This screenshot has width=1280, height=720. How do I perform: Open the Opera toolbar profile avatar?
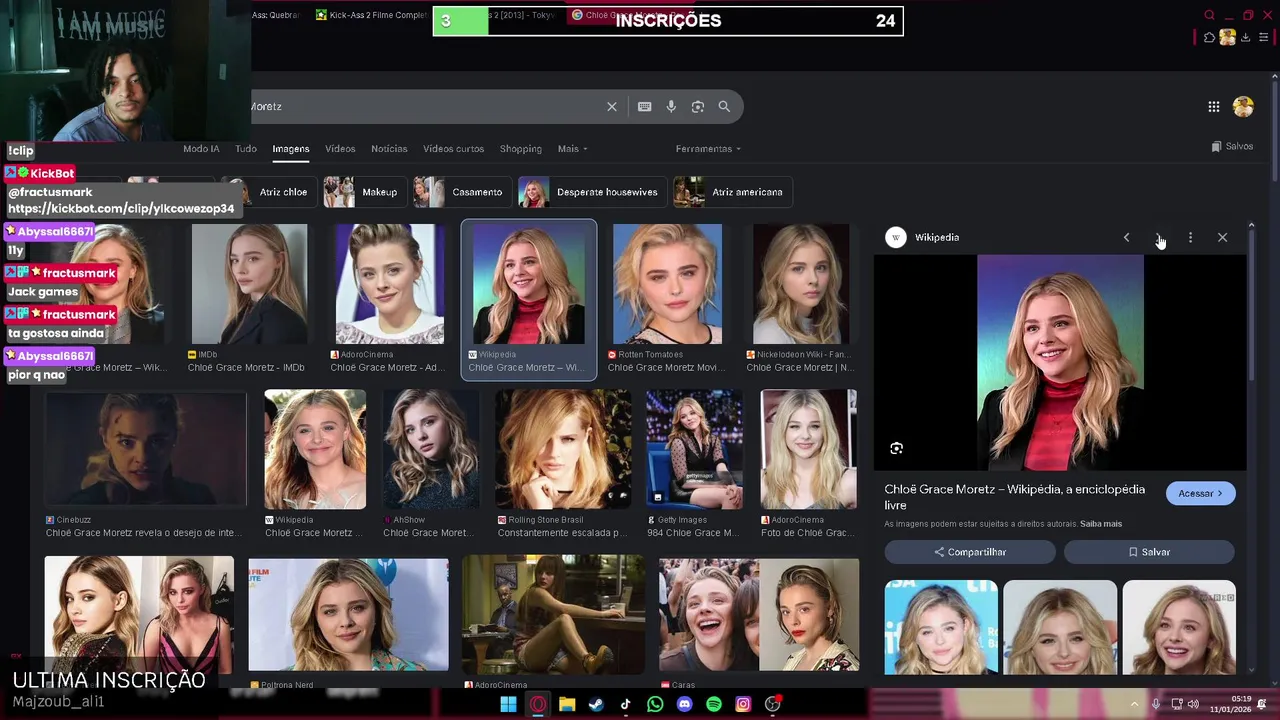coord(1227,37)
